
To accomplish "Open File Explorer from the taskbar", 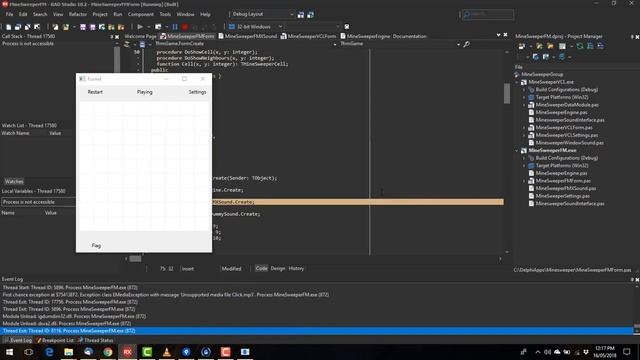I will tap(69, 352).
